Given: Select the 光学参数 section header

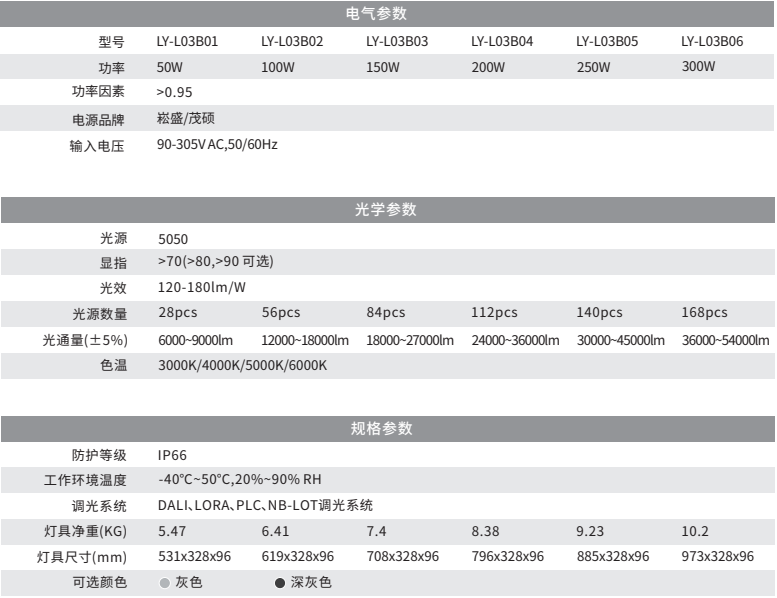Looking at the screenshot, I should (x=388, y=211).
